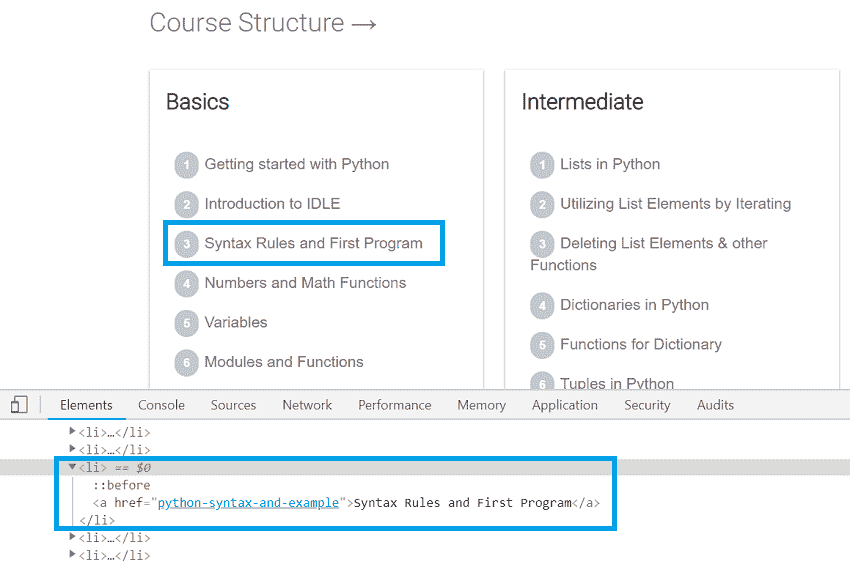850x567 pixels.
Task: Click number 5 badge beside Variables
Action: (x=186, y=323)
